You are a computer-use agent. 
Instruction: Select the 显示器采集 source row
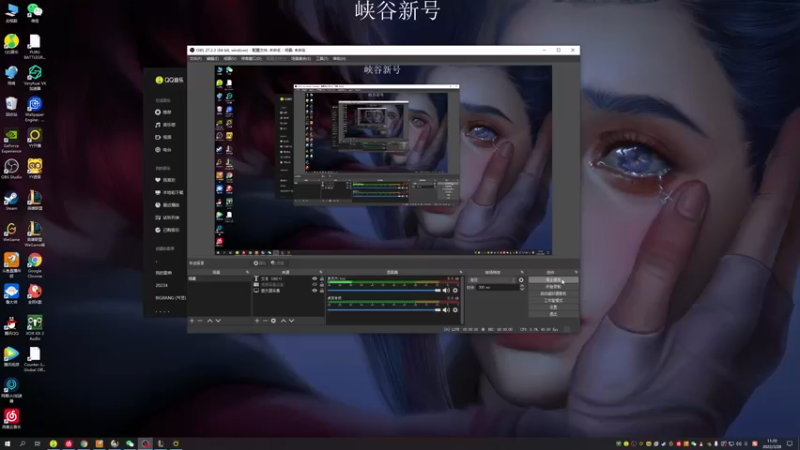[x=289, y=291]
